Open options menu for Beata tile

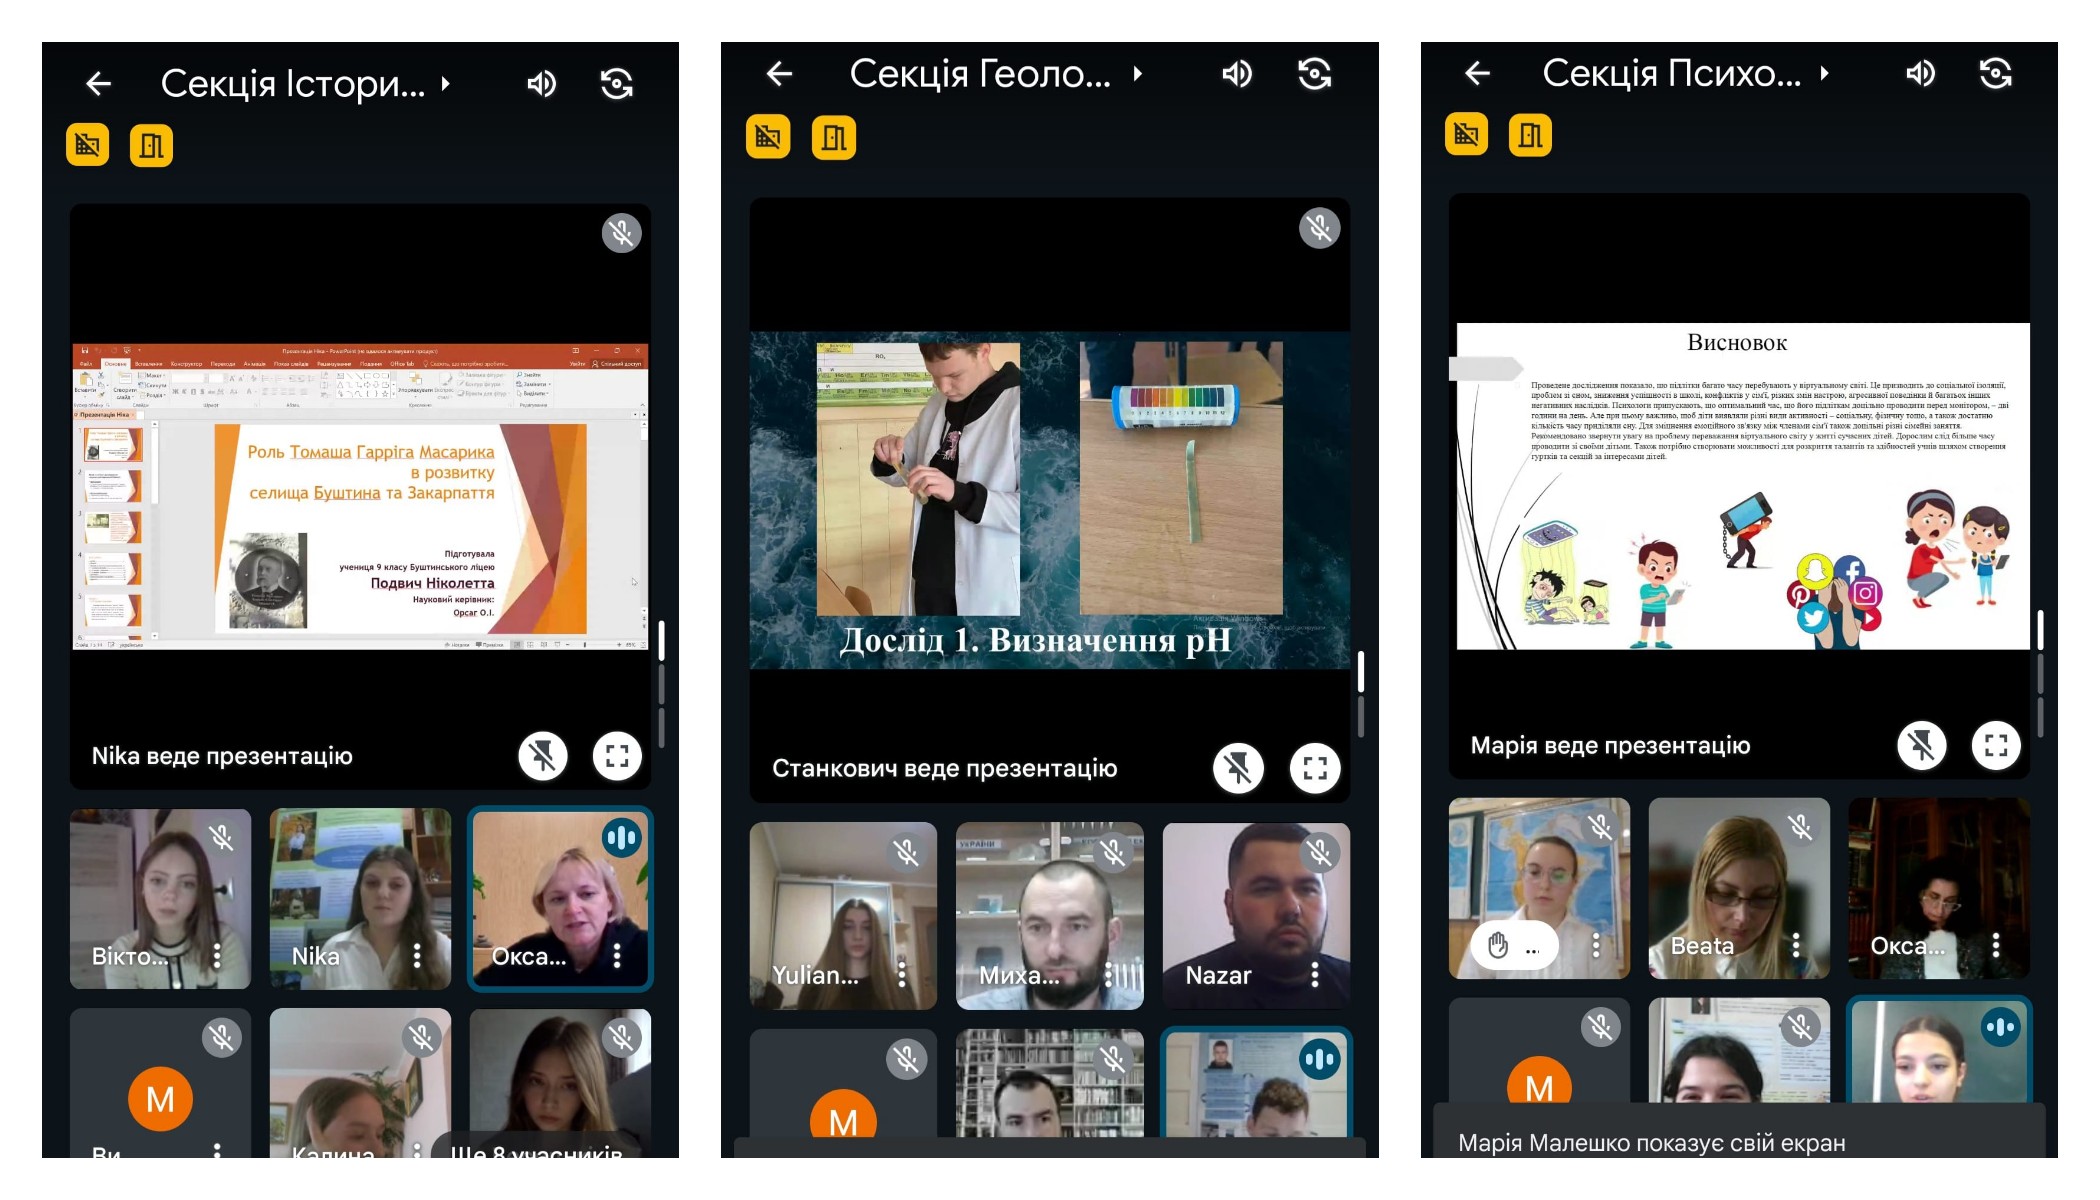click(x=1796, y=945)
